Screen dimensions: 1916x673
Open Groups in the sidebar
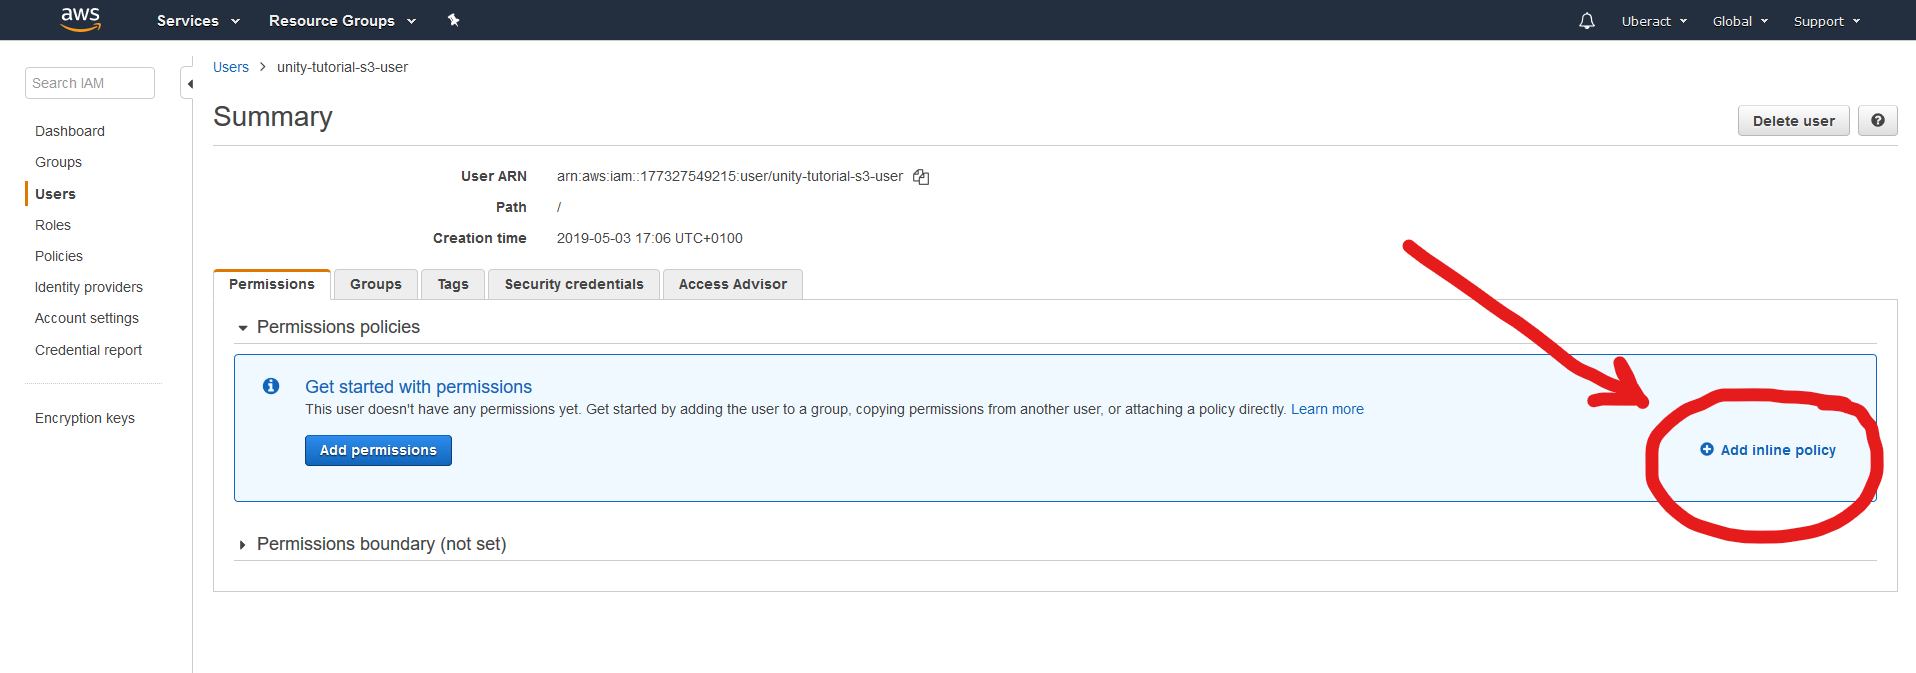pyautogui.click(x=58, y=162)
